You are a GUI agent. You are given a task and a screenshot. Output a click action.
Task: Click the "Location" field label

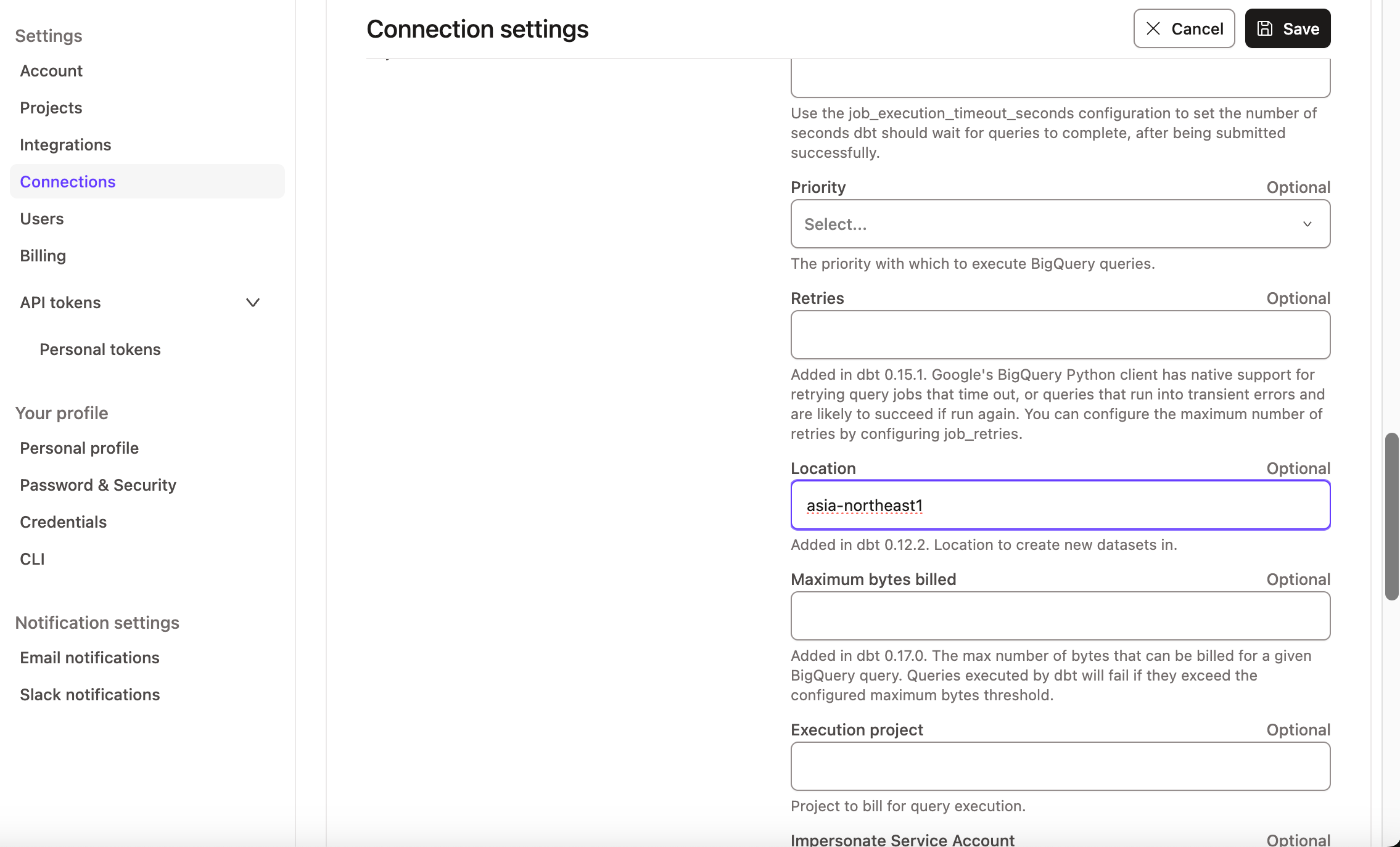coord(823,468)
